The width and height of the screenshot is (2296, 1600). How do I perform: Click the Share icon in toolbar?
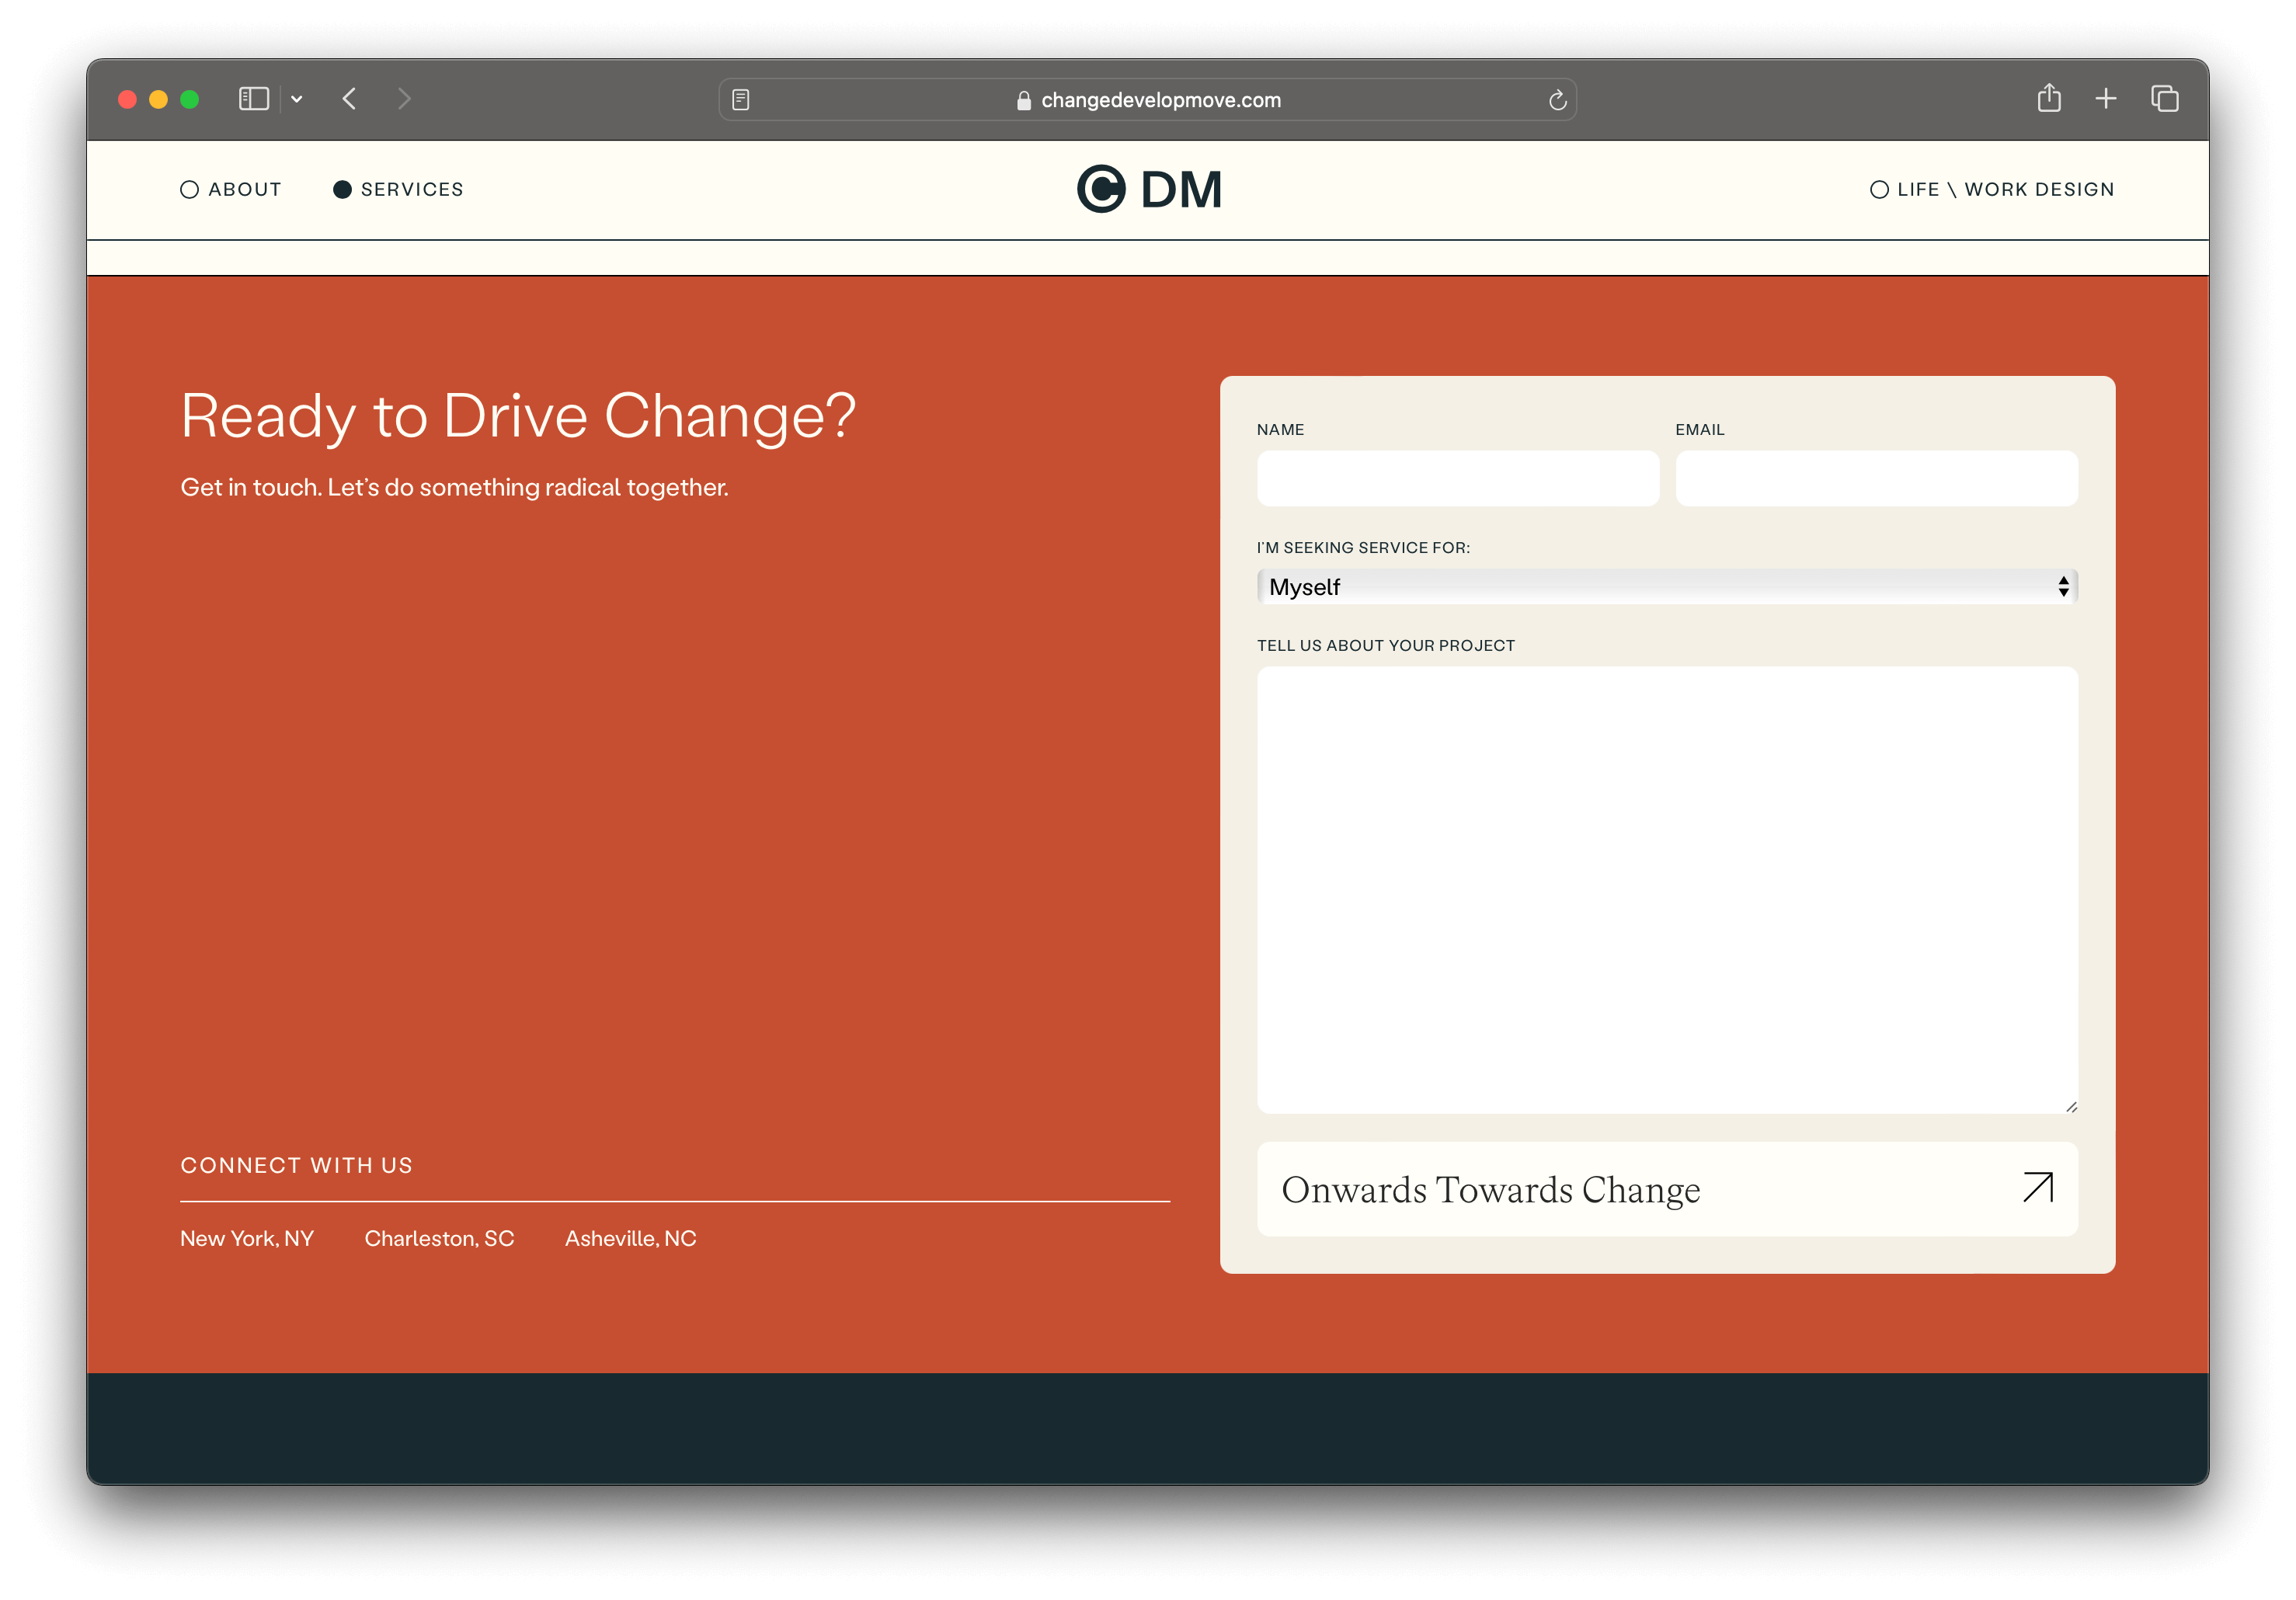[x=2049, y=98]
